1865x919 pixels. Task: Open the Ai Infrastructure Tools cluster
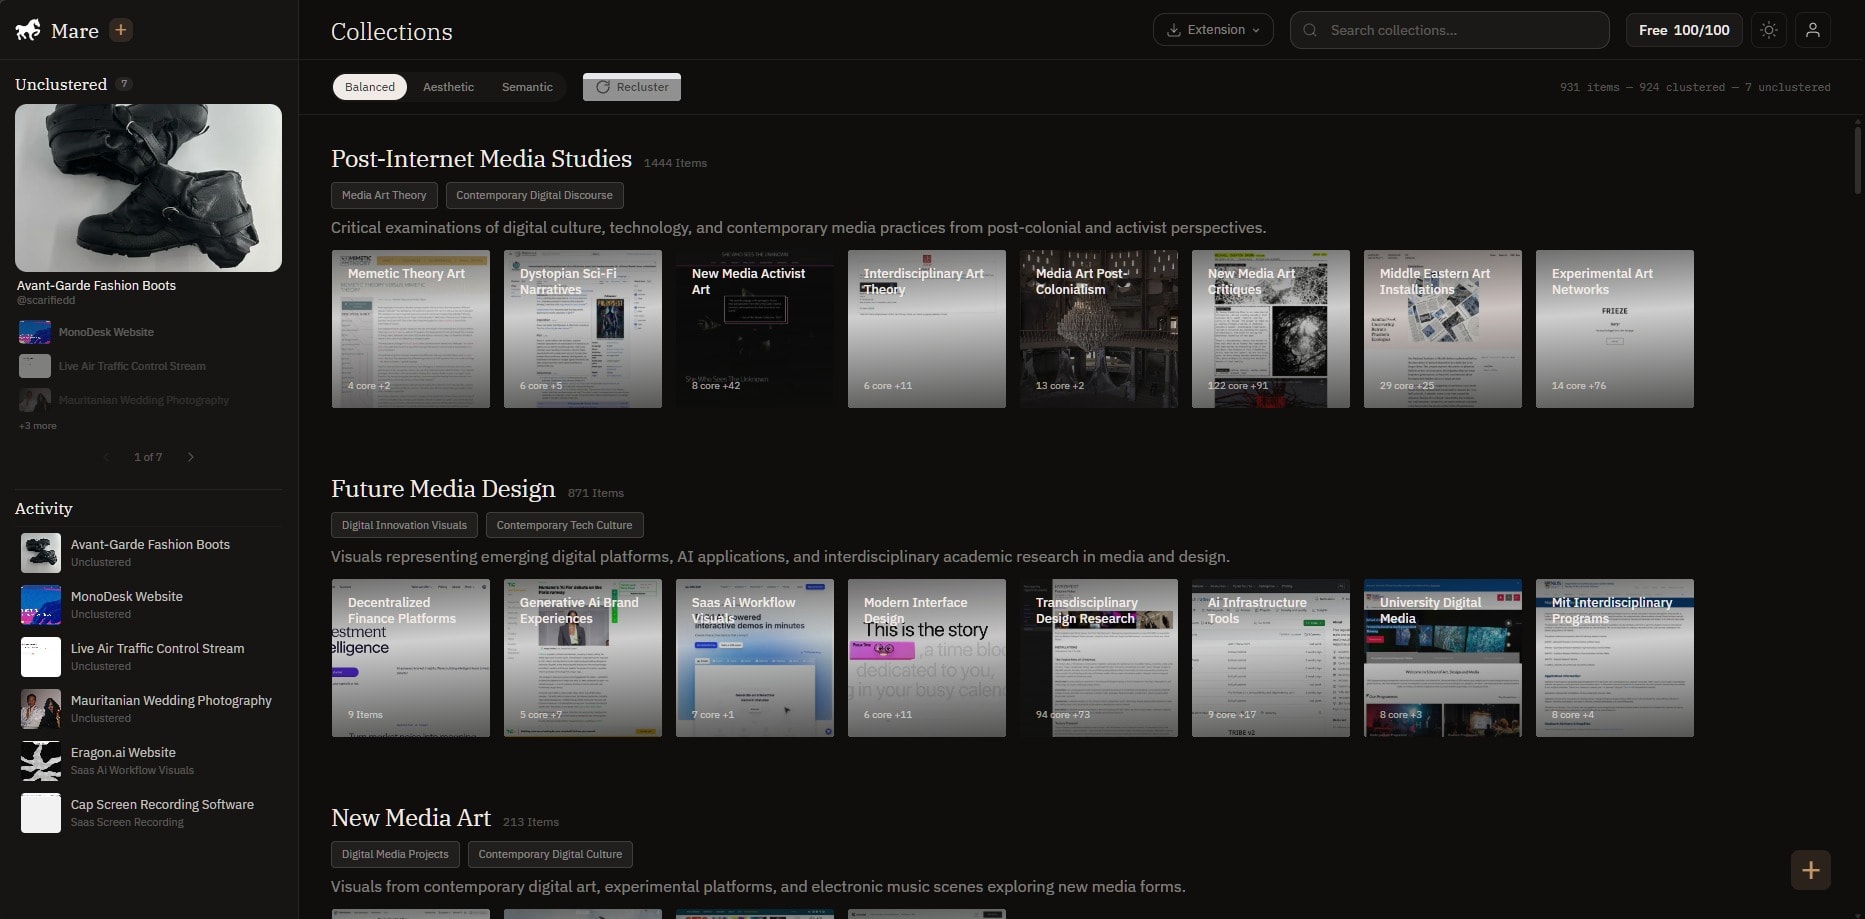click(1271, 658)
